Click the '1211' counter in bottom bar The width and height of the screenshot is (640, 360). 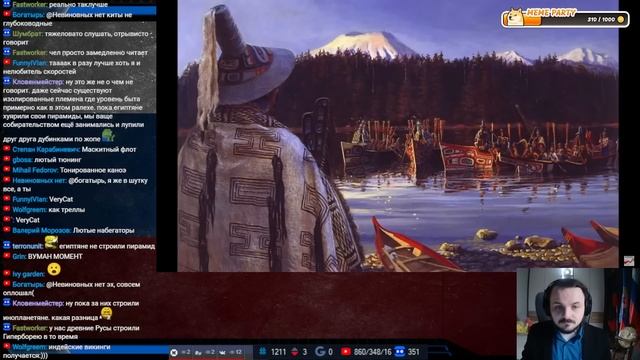pos(278,352)
